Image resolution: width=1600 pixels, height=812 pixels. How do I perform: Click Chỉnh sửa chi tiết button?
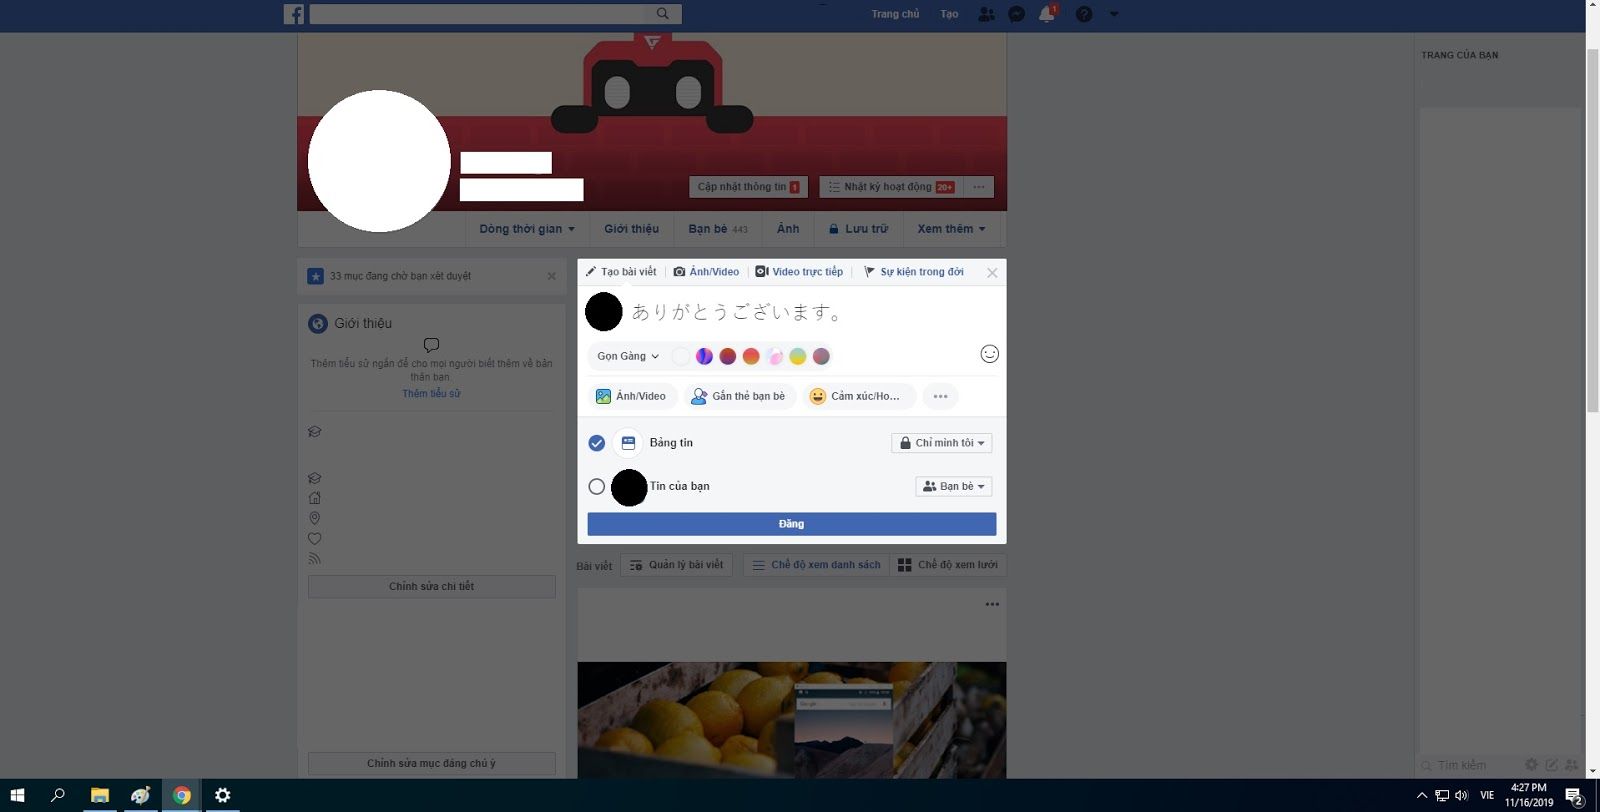click(431, 586)
